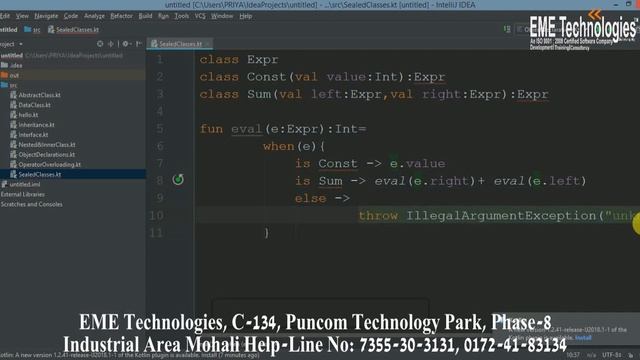Click the 'eval' function name on line 5
This screenshot has width=640, height=360.
247,129
